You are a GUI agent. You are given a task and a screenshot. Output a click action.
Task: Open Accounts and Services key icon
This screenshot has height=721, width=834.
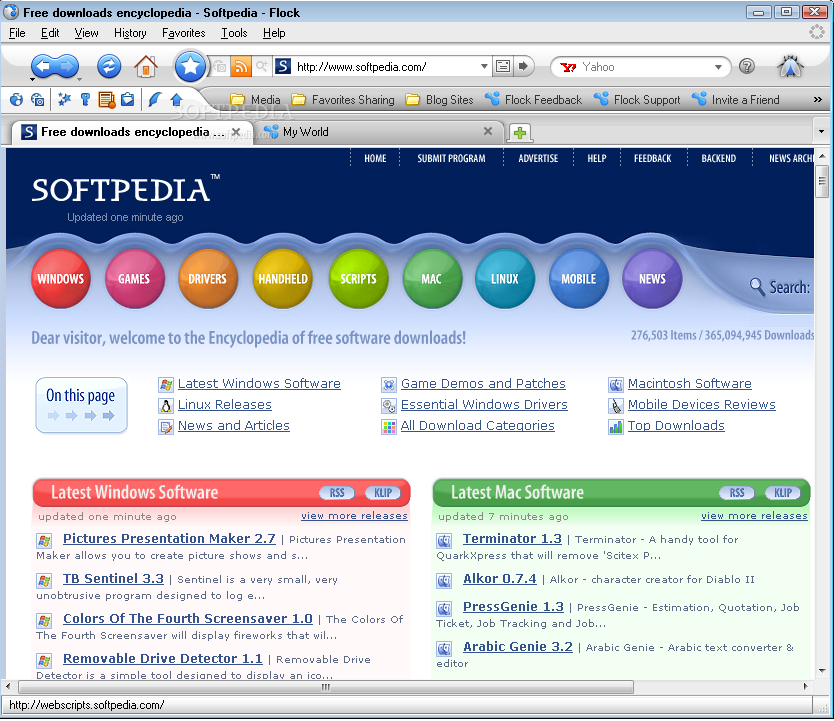(x=85, y=99)
